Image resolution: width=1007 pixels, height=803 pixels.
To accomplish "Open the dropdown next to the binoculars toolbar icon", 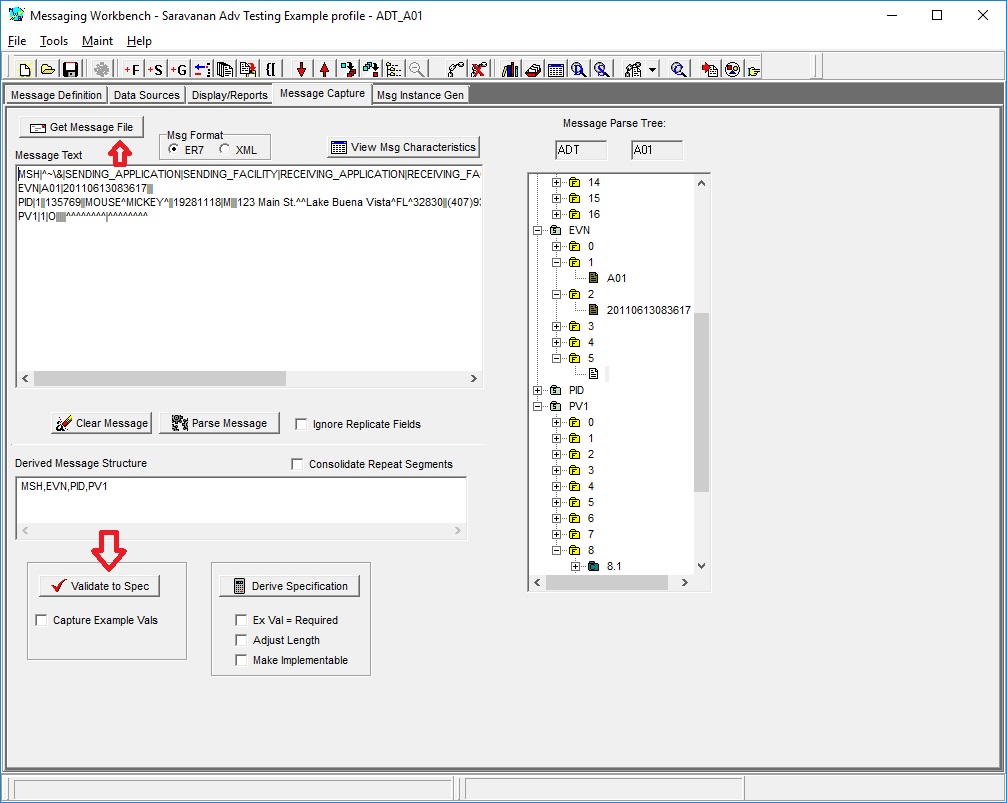I will 652,68.
